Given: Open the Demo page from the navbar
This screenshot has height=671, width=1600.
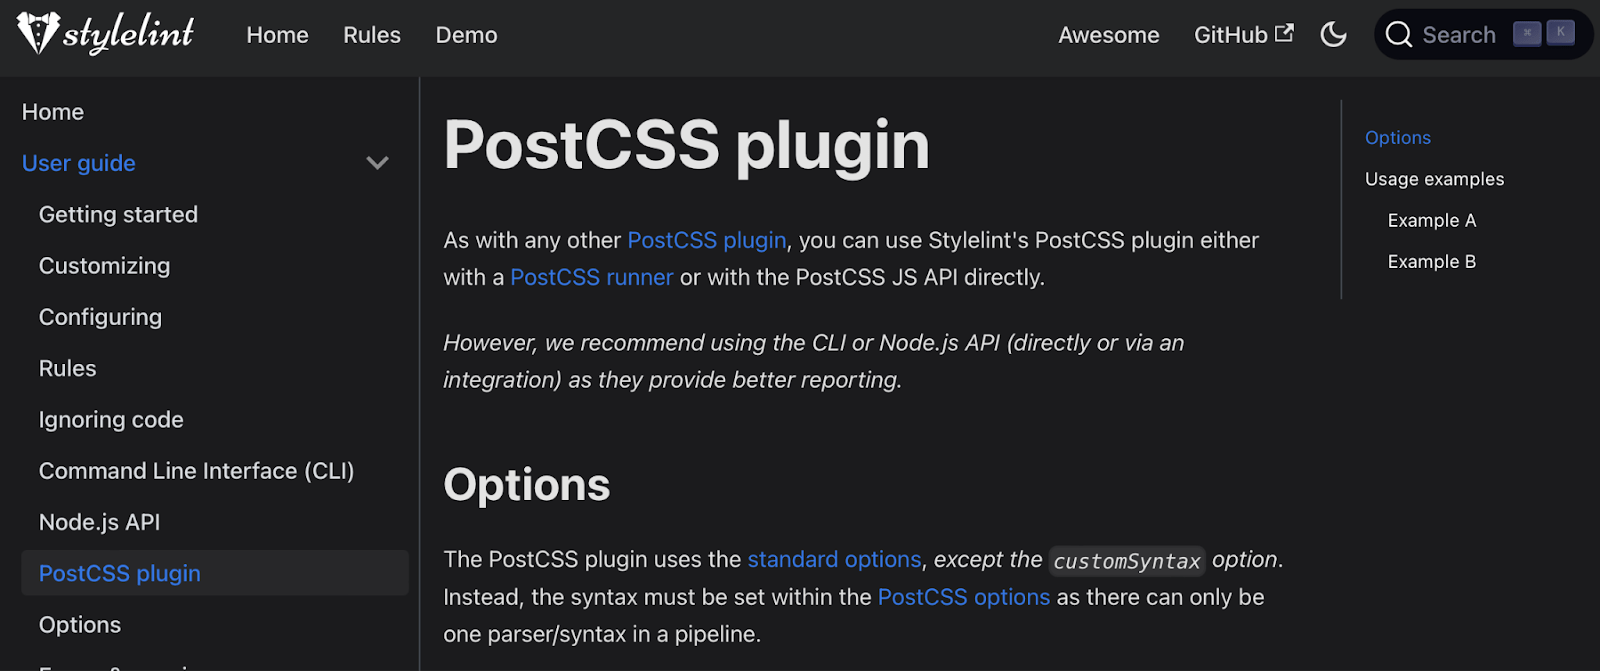Looking at the screenshot, I should click(x=466, y=34).
